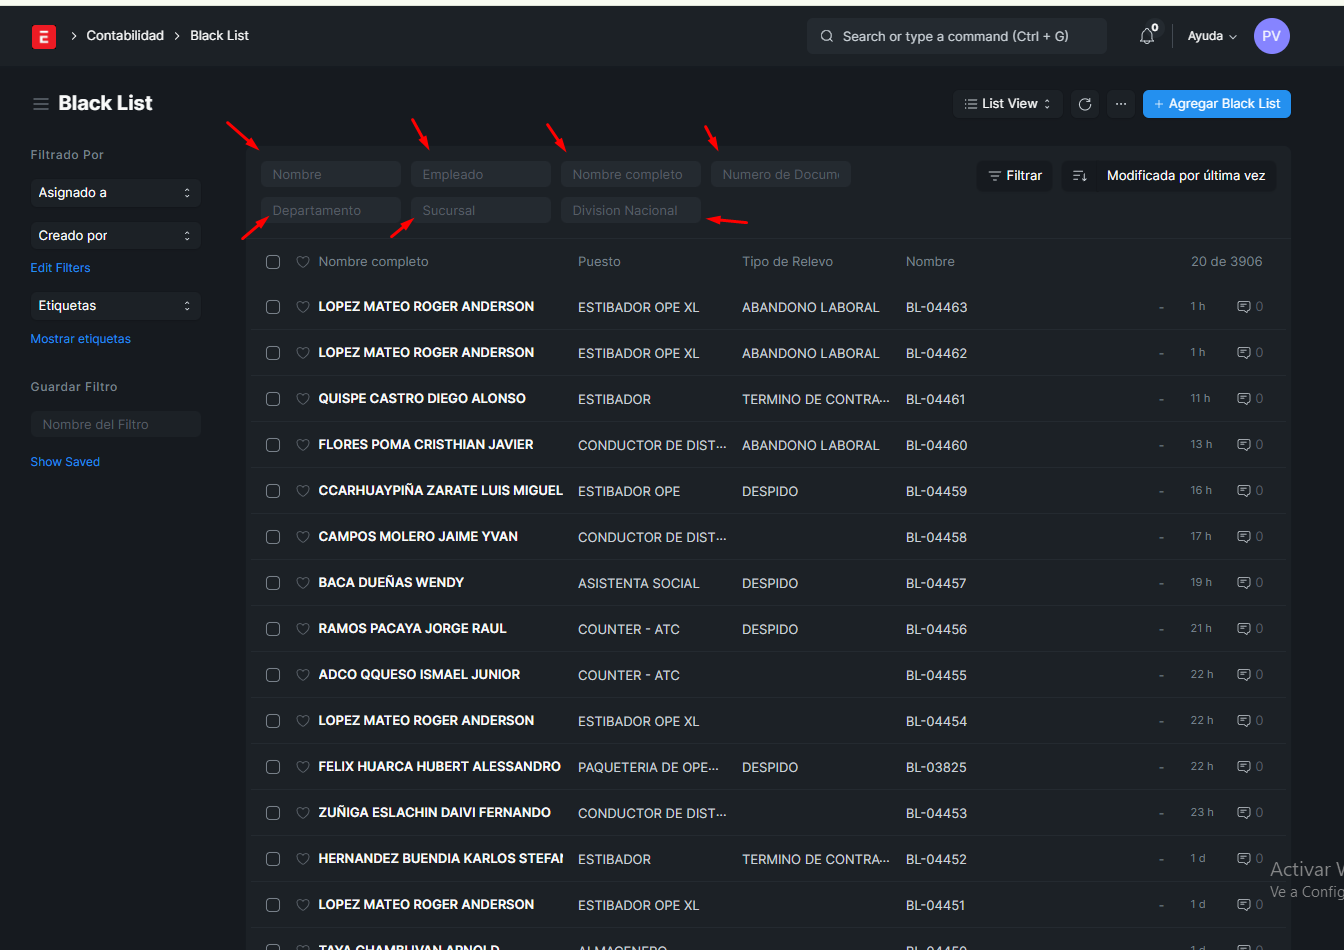
Task: Open the Creado por filter dropdown
Action: (x=115, y=236)
